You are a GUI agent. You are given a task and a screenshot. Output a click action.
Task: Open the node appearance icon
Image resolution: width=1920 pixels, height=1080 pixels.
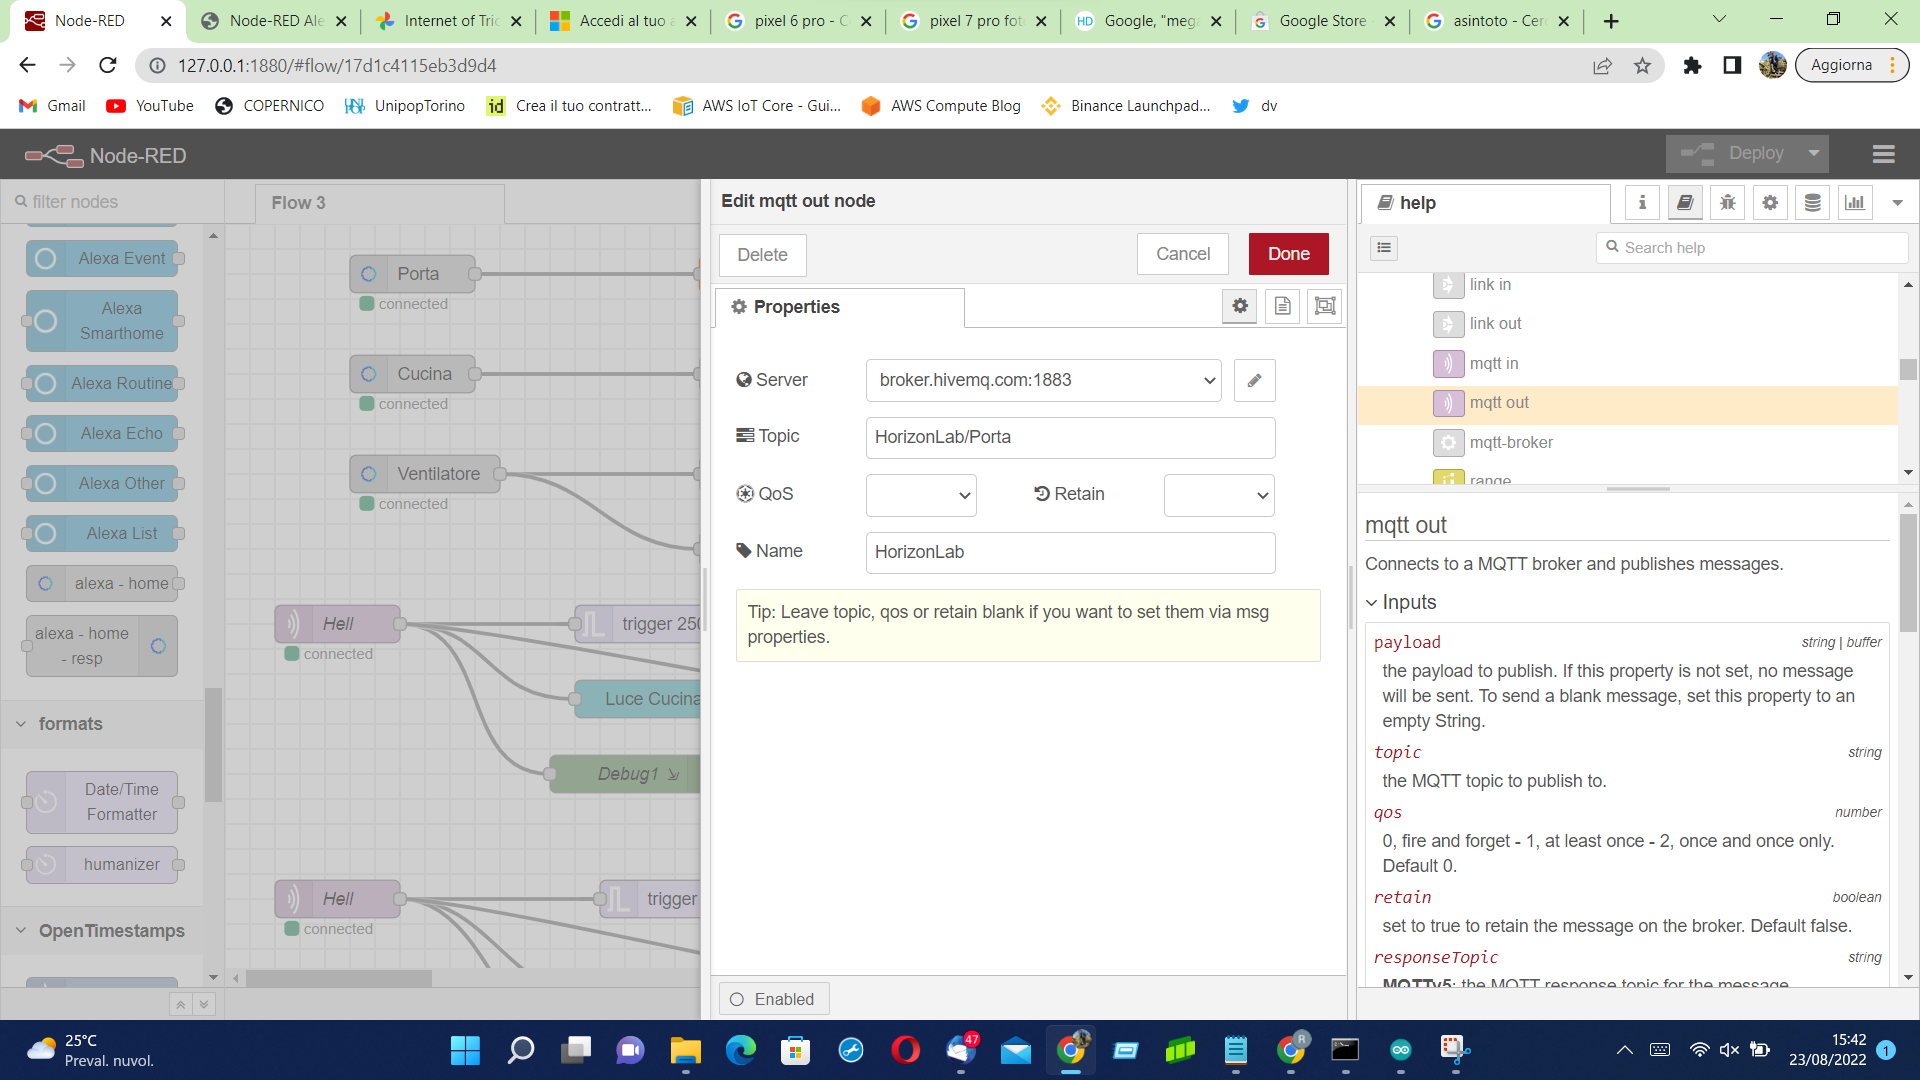click(x=1325, y=306)
